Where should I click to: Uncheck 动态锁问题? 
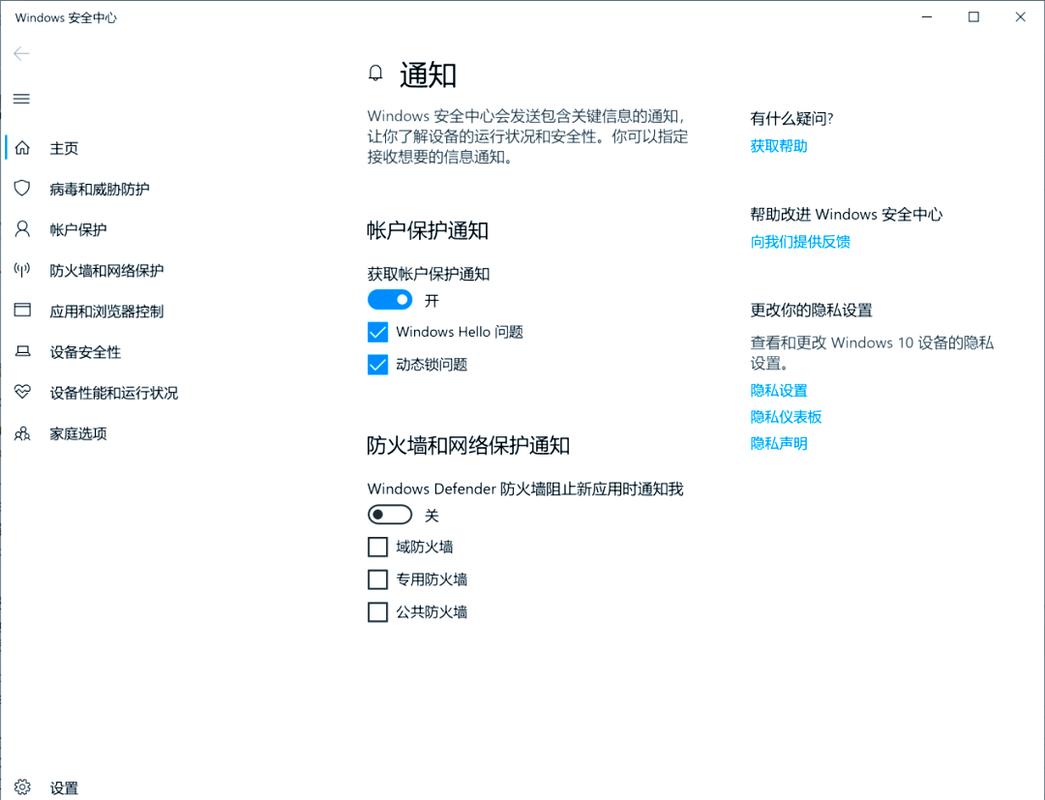point(377,364)
